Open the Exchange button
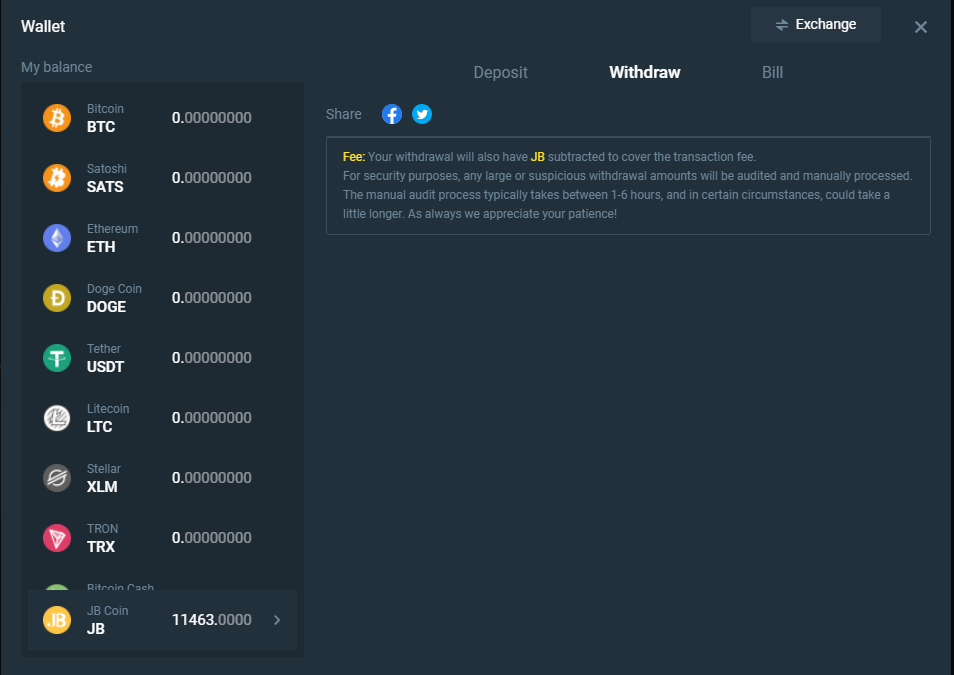This screenshot has width=954, height=675. click(815, 25)
